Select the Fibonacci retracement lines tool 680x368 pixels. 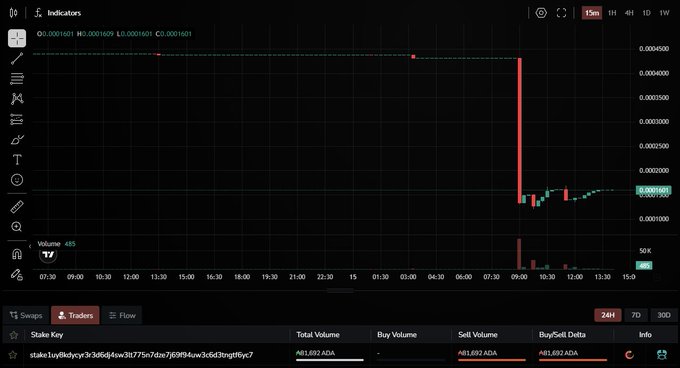(17, 78)
